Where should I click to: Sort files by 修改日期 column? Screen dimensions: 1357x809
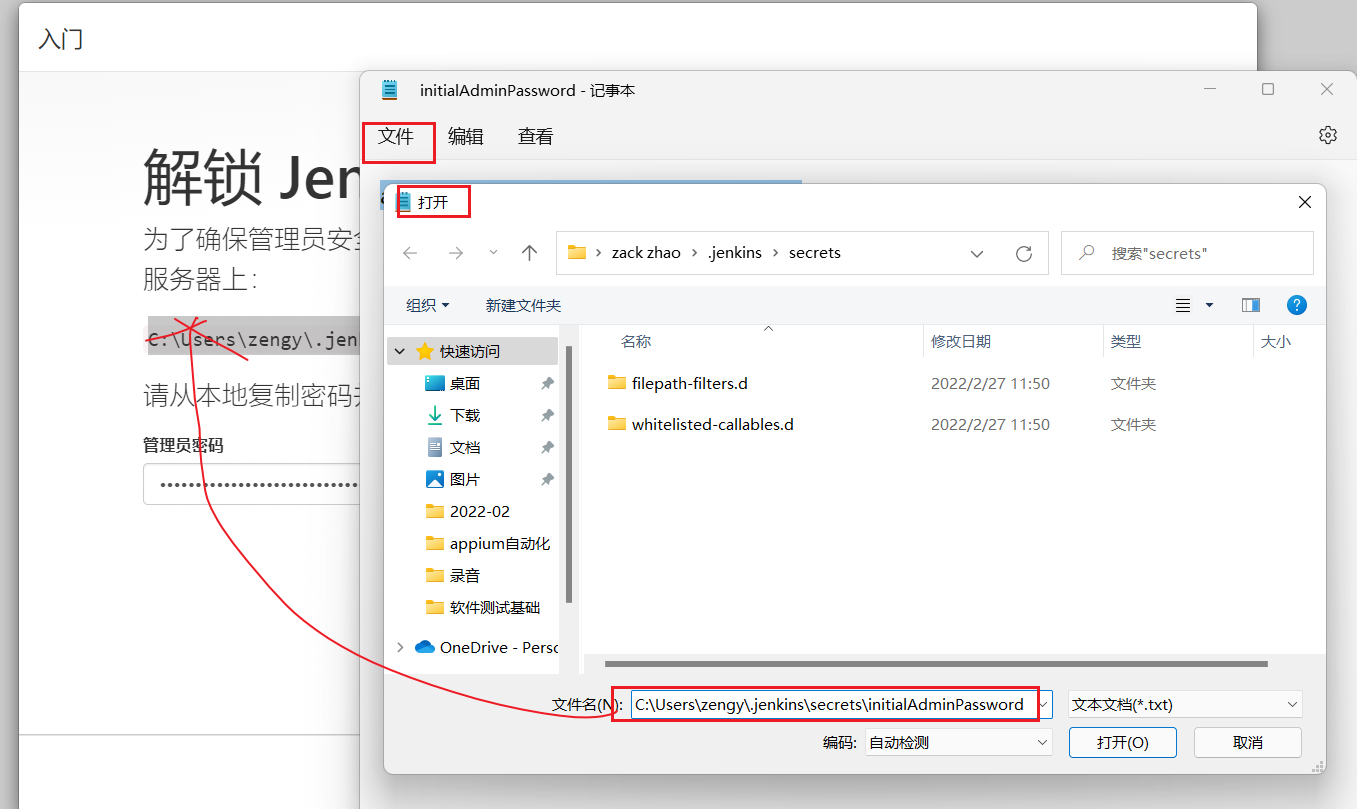961,342
